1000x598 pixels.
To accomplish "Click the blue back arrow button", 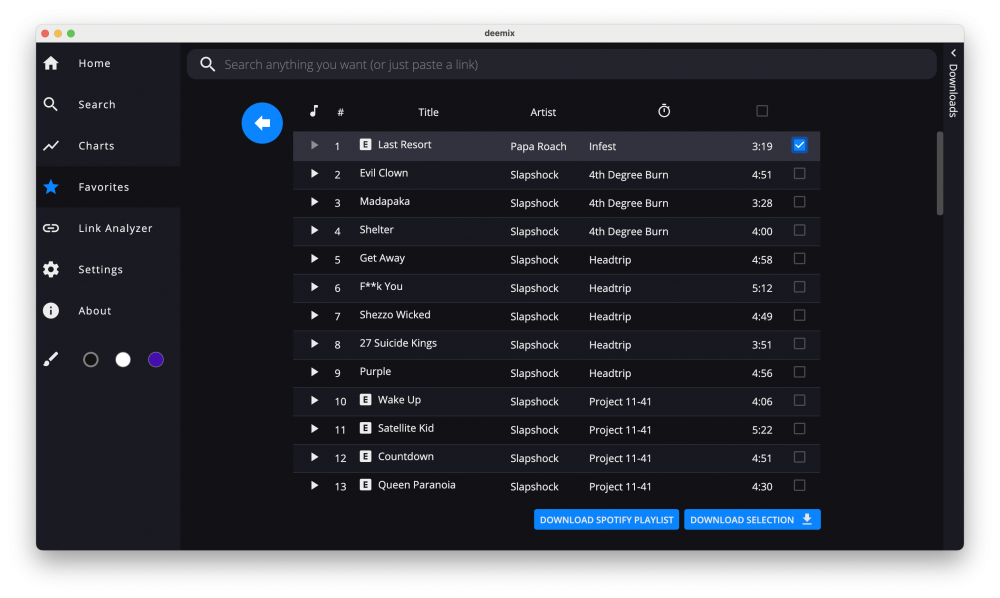I will pos(262,123).
